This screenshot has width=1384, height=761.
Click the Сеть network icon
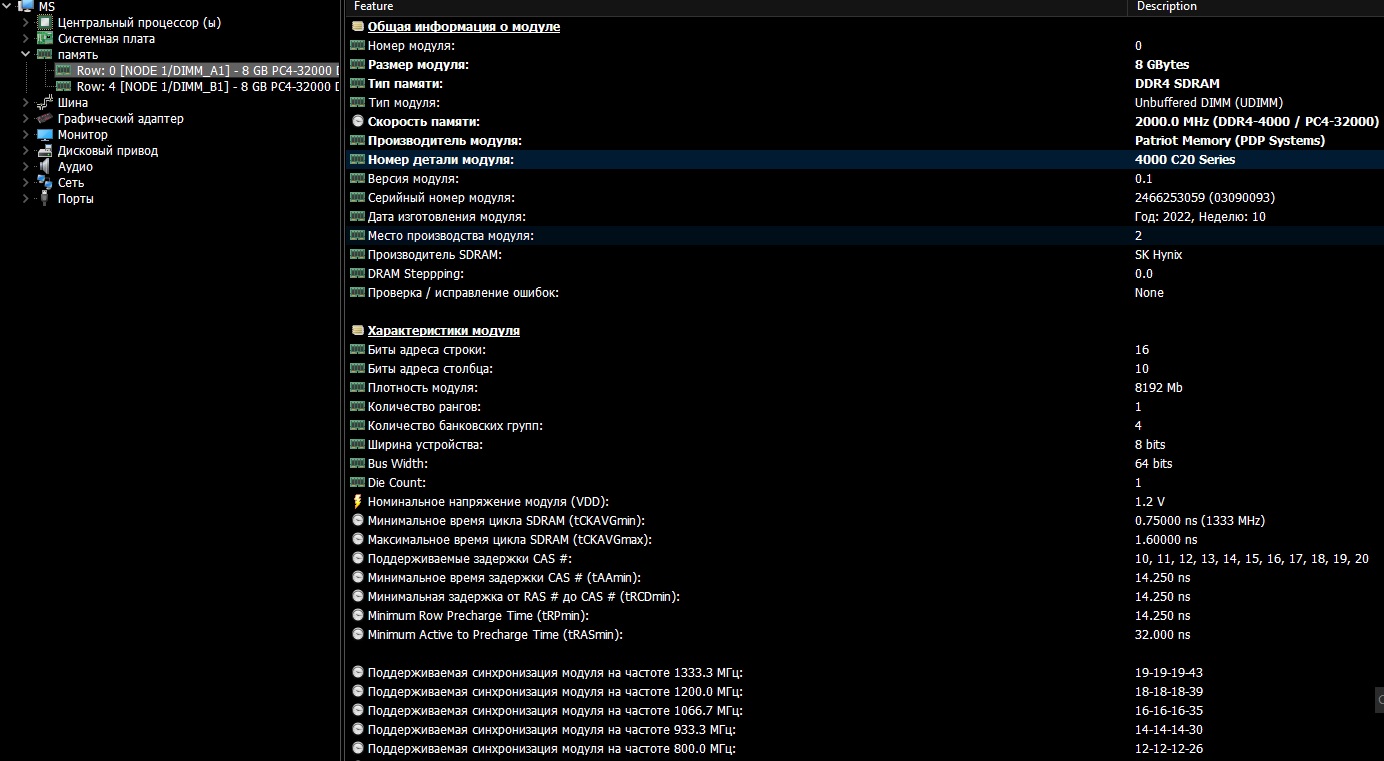(45, 182)
